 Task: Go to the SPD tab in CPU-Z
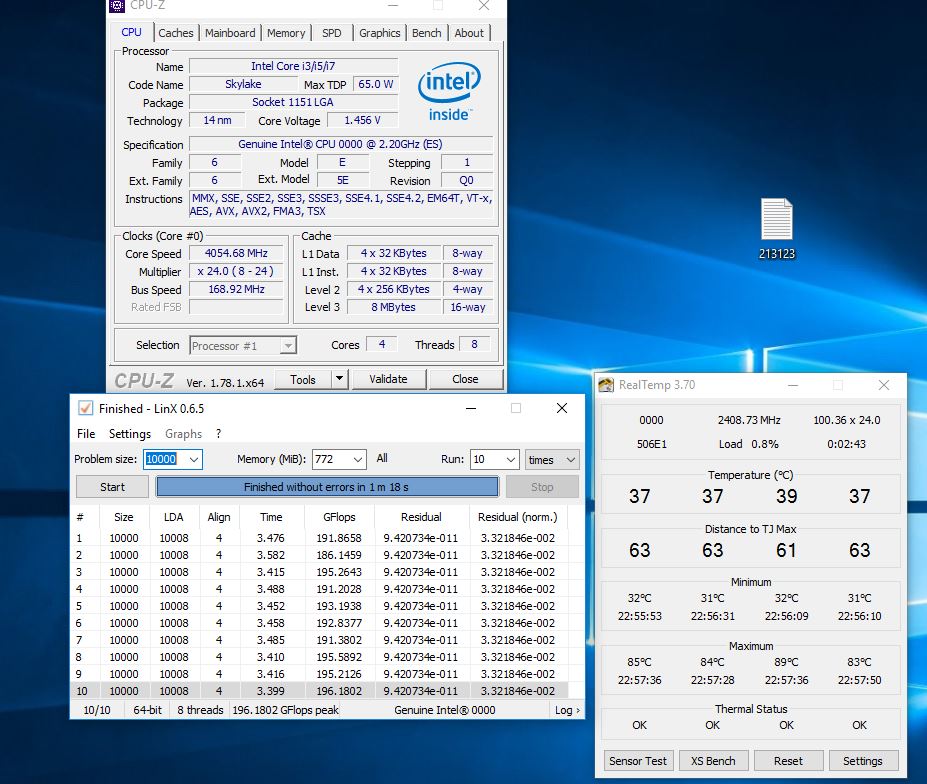coord(332,33)
